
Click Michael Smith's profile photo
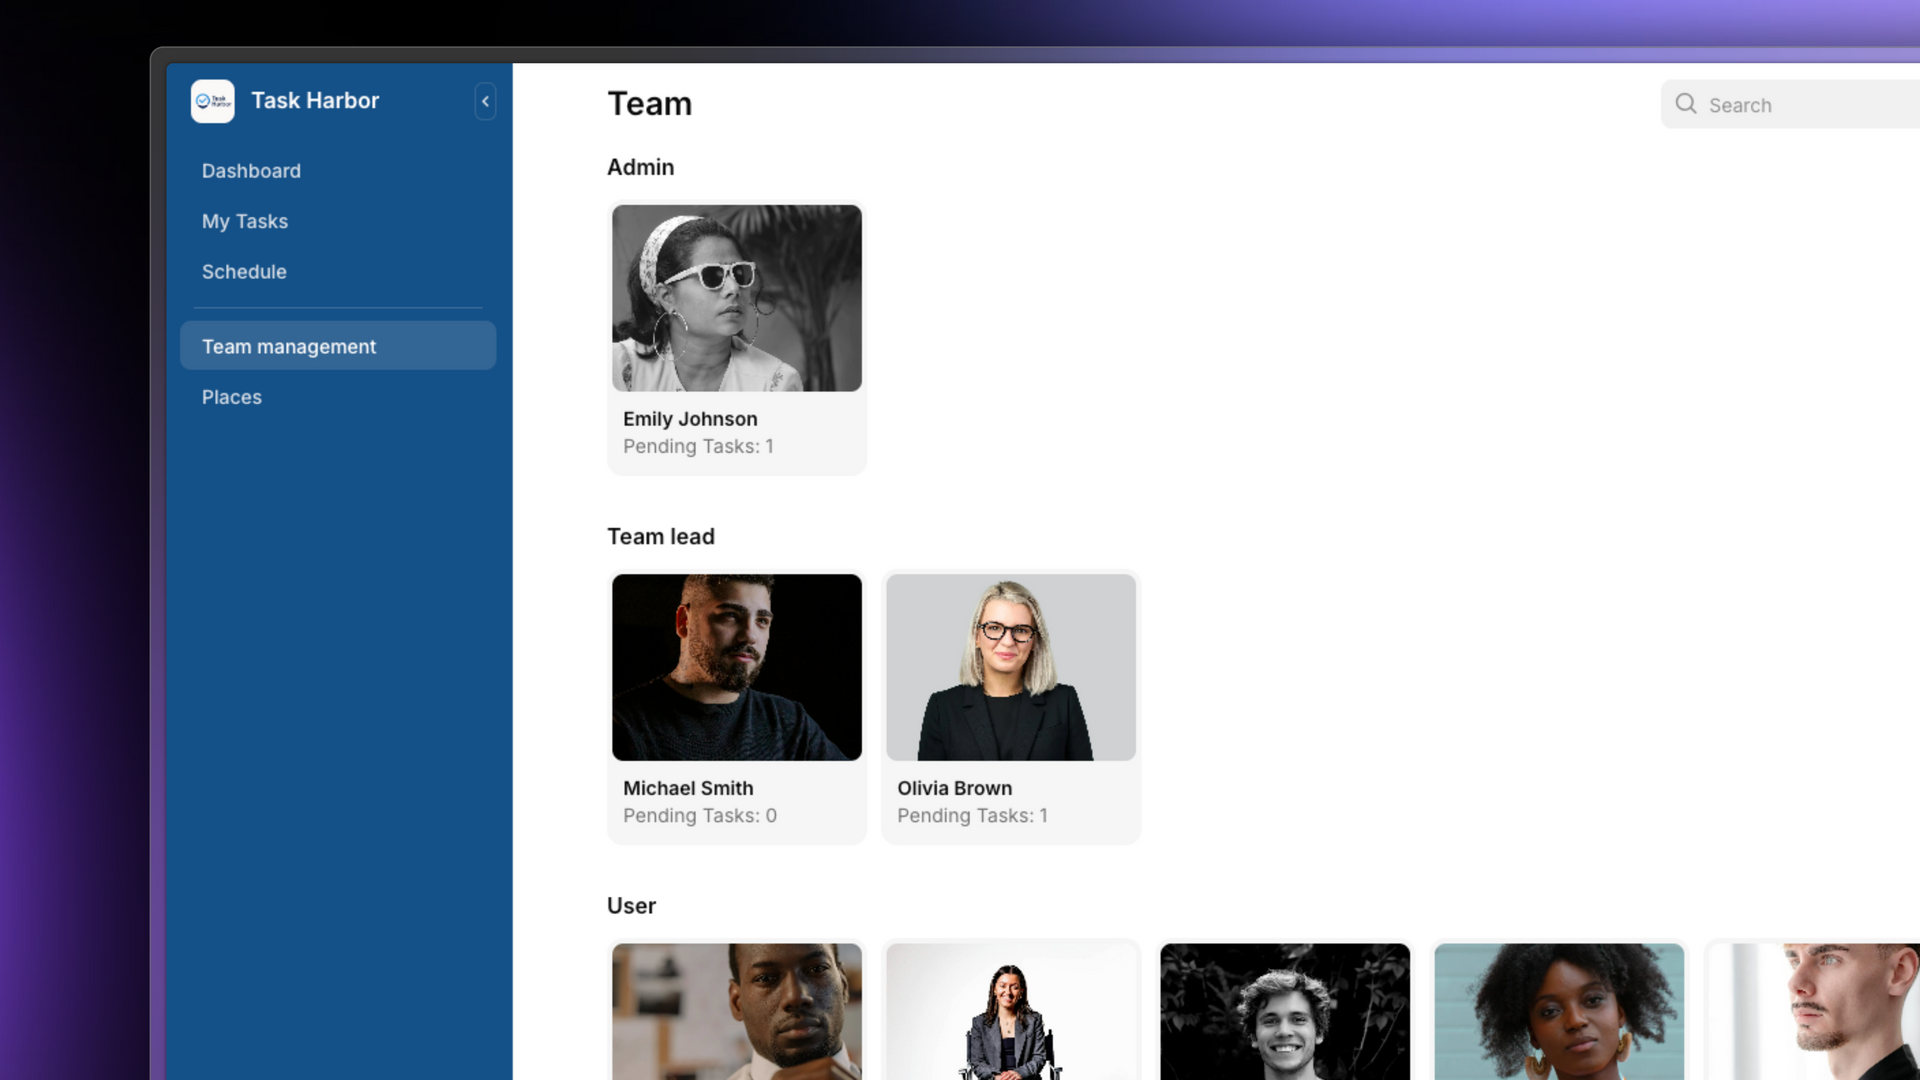point(737,667)
